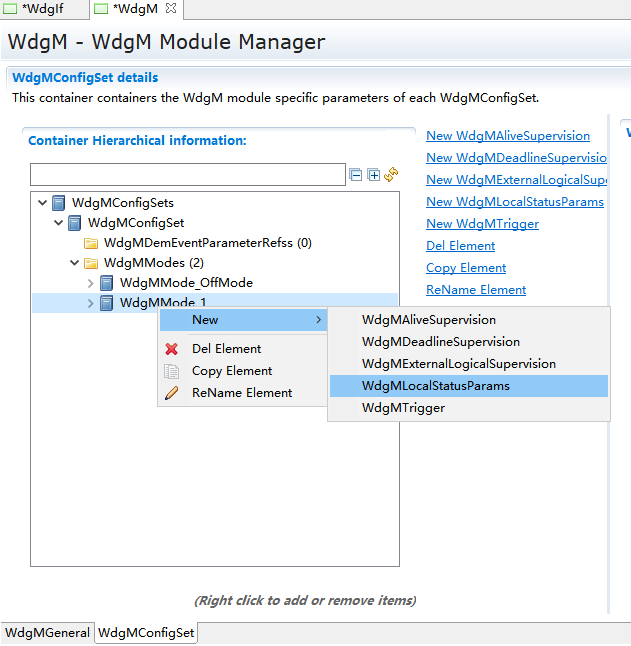Click the tree filter text field

187,175
